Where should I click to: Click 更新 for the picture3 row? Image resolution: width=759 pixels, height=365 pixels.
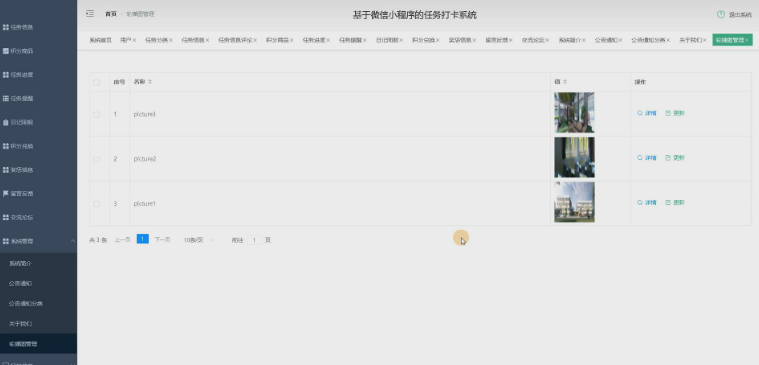tap(675, 113)
